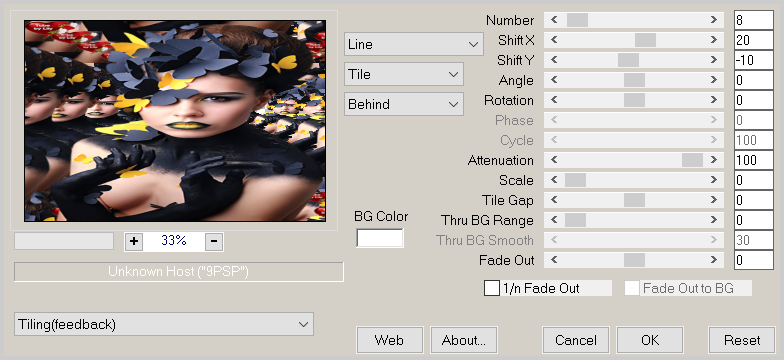This screenshot has height=360, width=784.
Task: Click left arrow of Shift X slider
Action: tap(554, 40)
